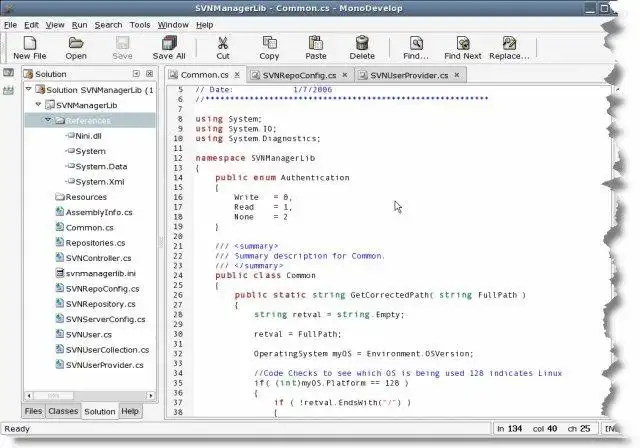The width and height of the screenshot is (640, 448).
Task: Click second icon in left sidebar strip
Action: pyautogui.click(x=8, y=90)
